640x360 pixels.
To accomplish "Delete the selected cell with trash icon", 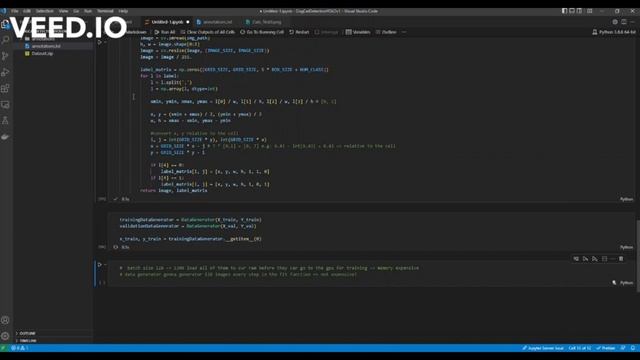I will [x=621, y=259].
